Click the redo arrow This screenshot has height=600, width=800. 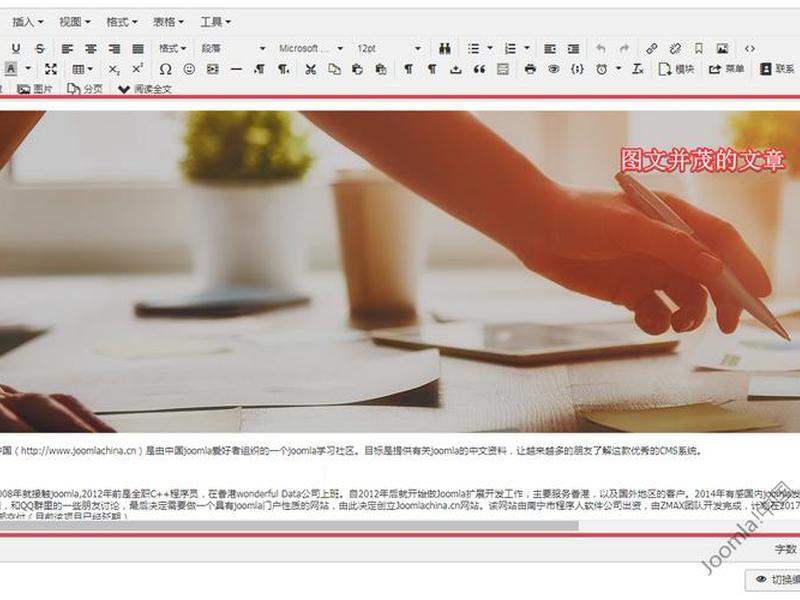pyautogui.click(x=624, y=48)
